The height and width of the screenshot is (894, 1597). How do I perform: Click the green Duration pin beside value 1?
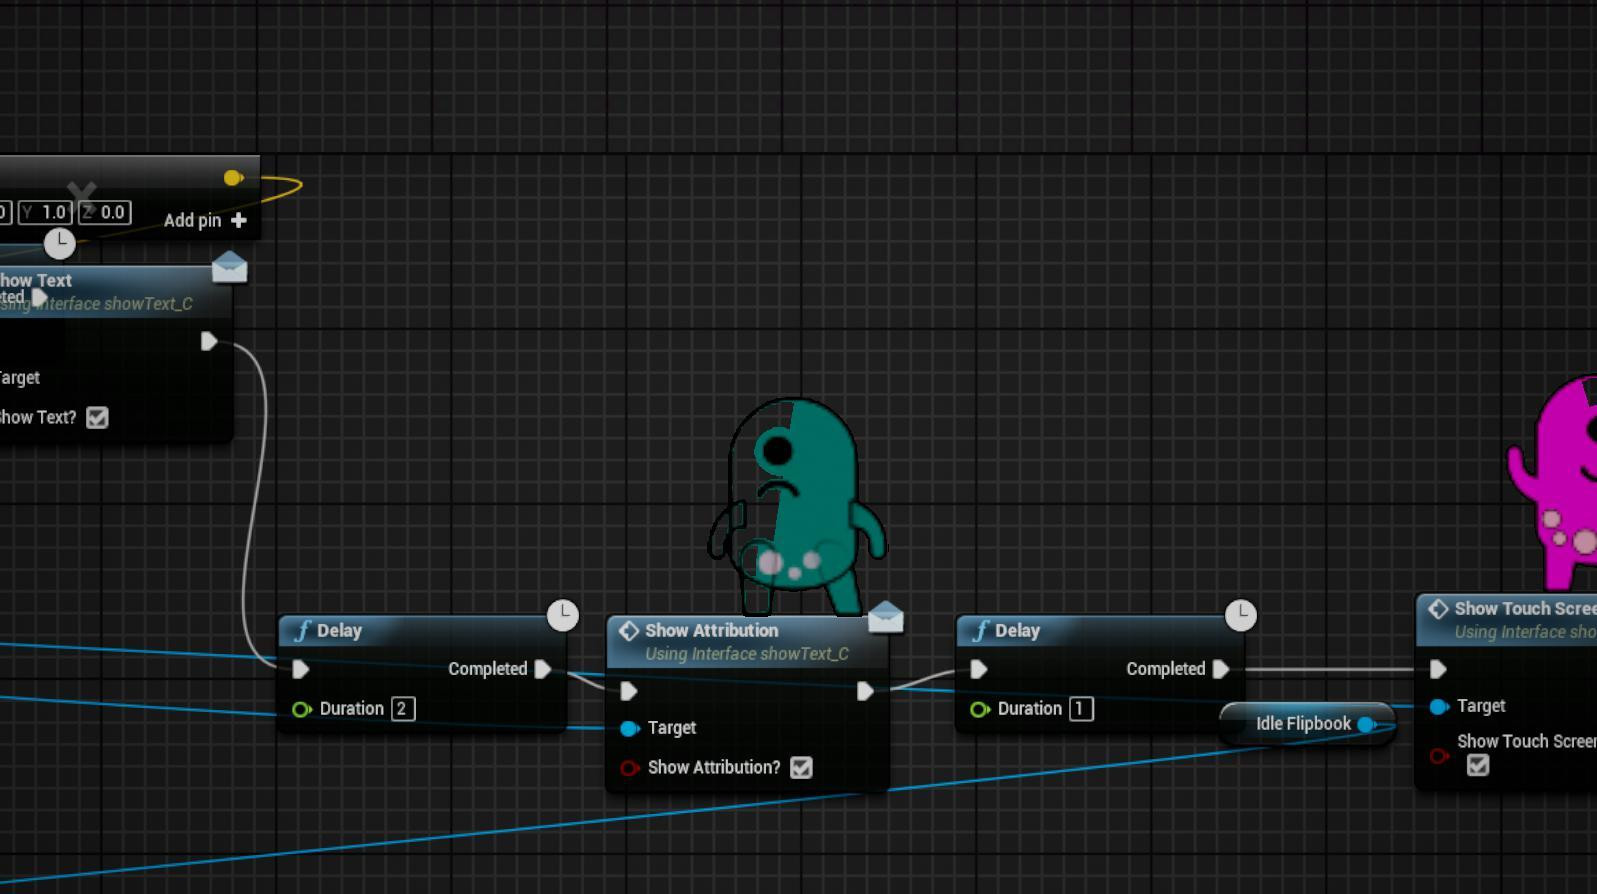(x=980, y=709)
